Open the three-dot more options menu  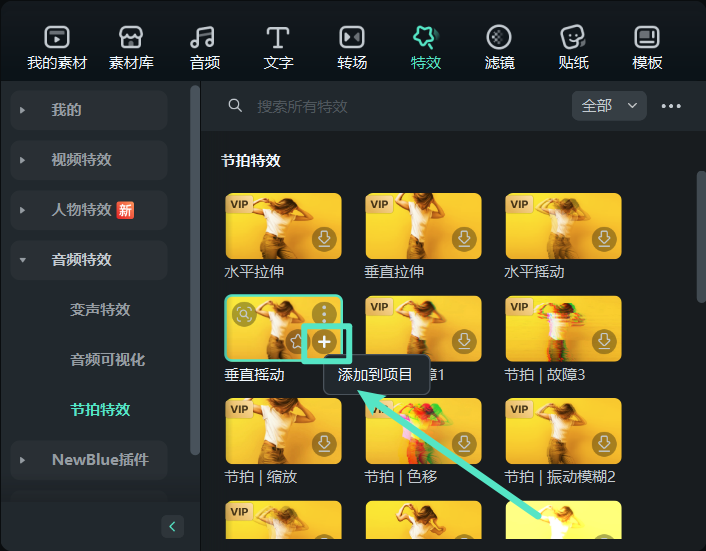[671, 106]
